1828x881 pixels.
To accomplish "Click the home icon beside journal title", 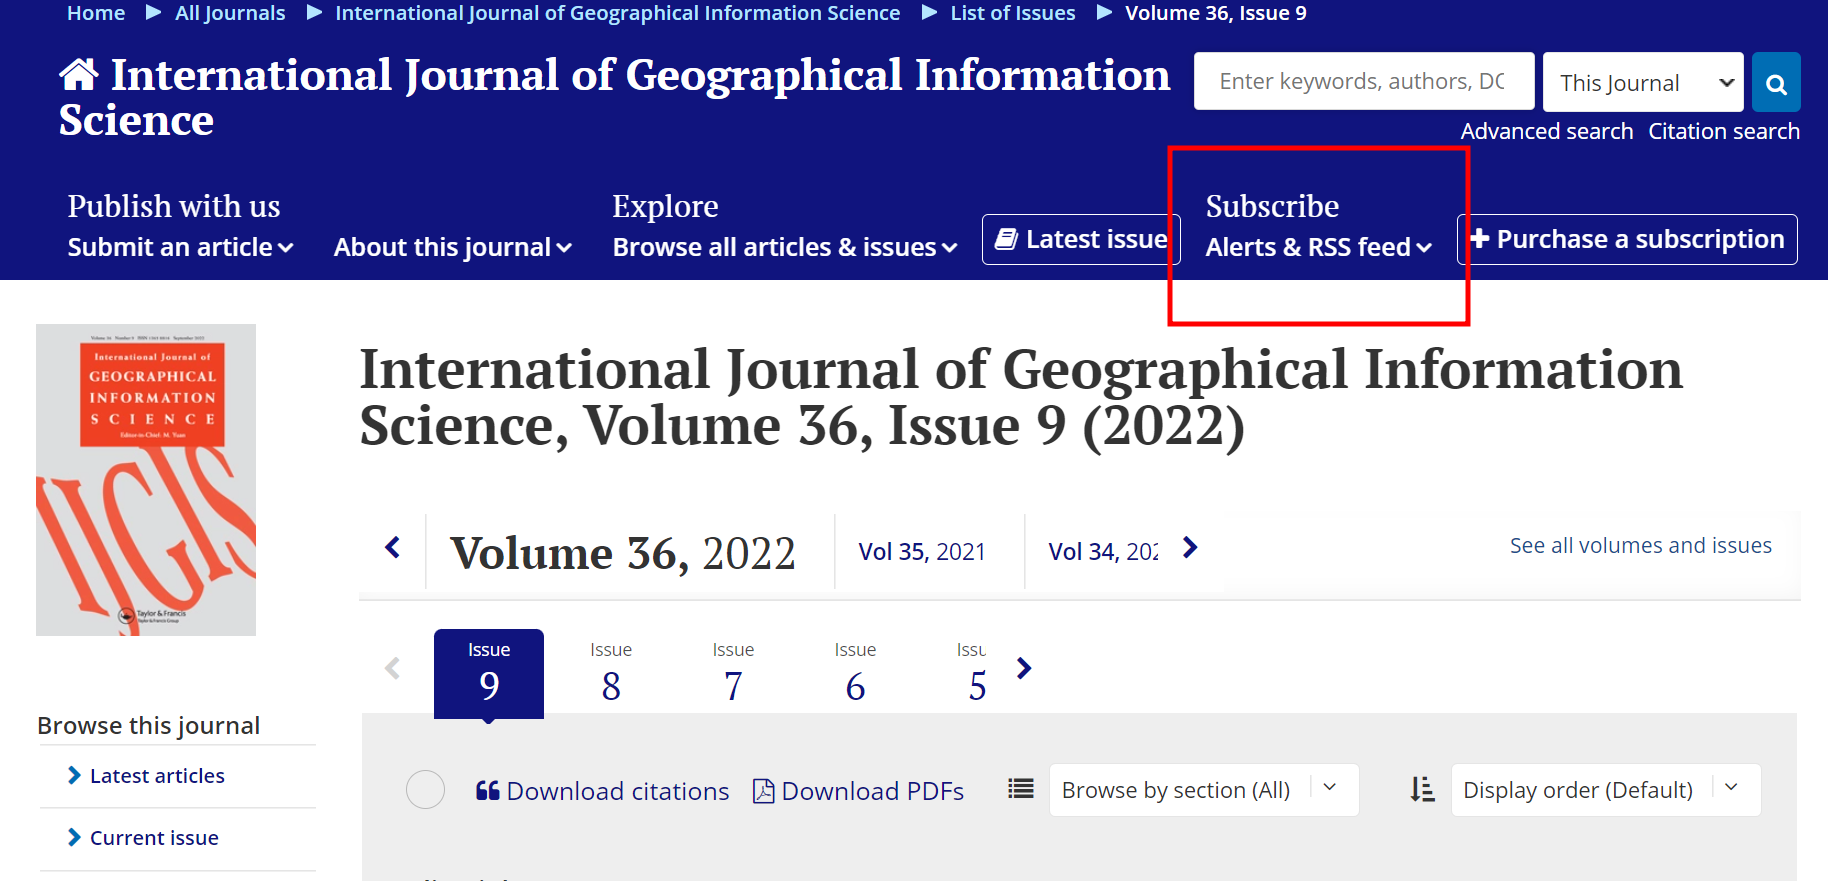I will pyautogui.click(x=78, y=74).
